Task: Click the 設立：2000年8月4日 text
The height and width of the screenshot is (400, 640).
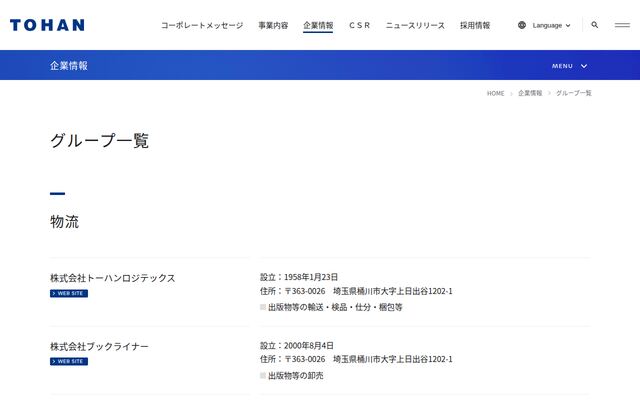Action: (297, 346)
